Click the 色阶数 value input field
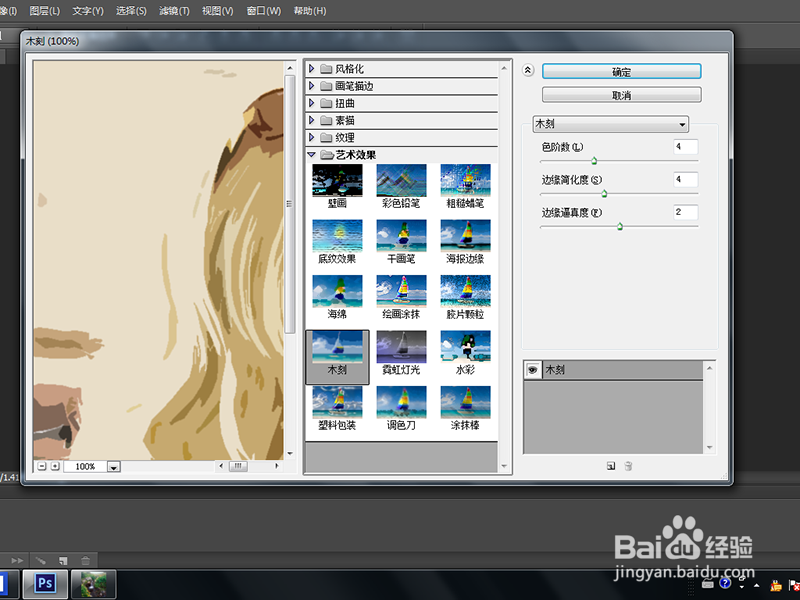This screenshot has width=800, height=600. tap(685, 147)
